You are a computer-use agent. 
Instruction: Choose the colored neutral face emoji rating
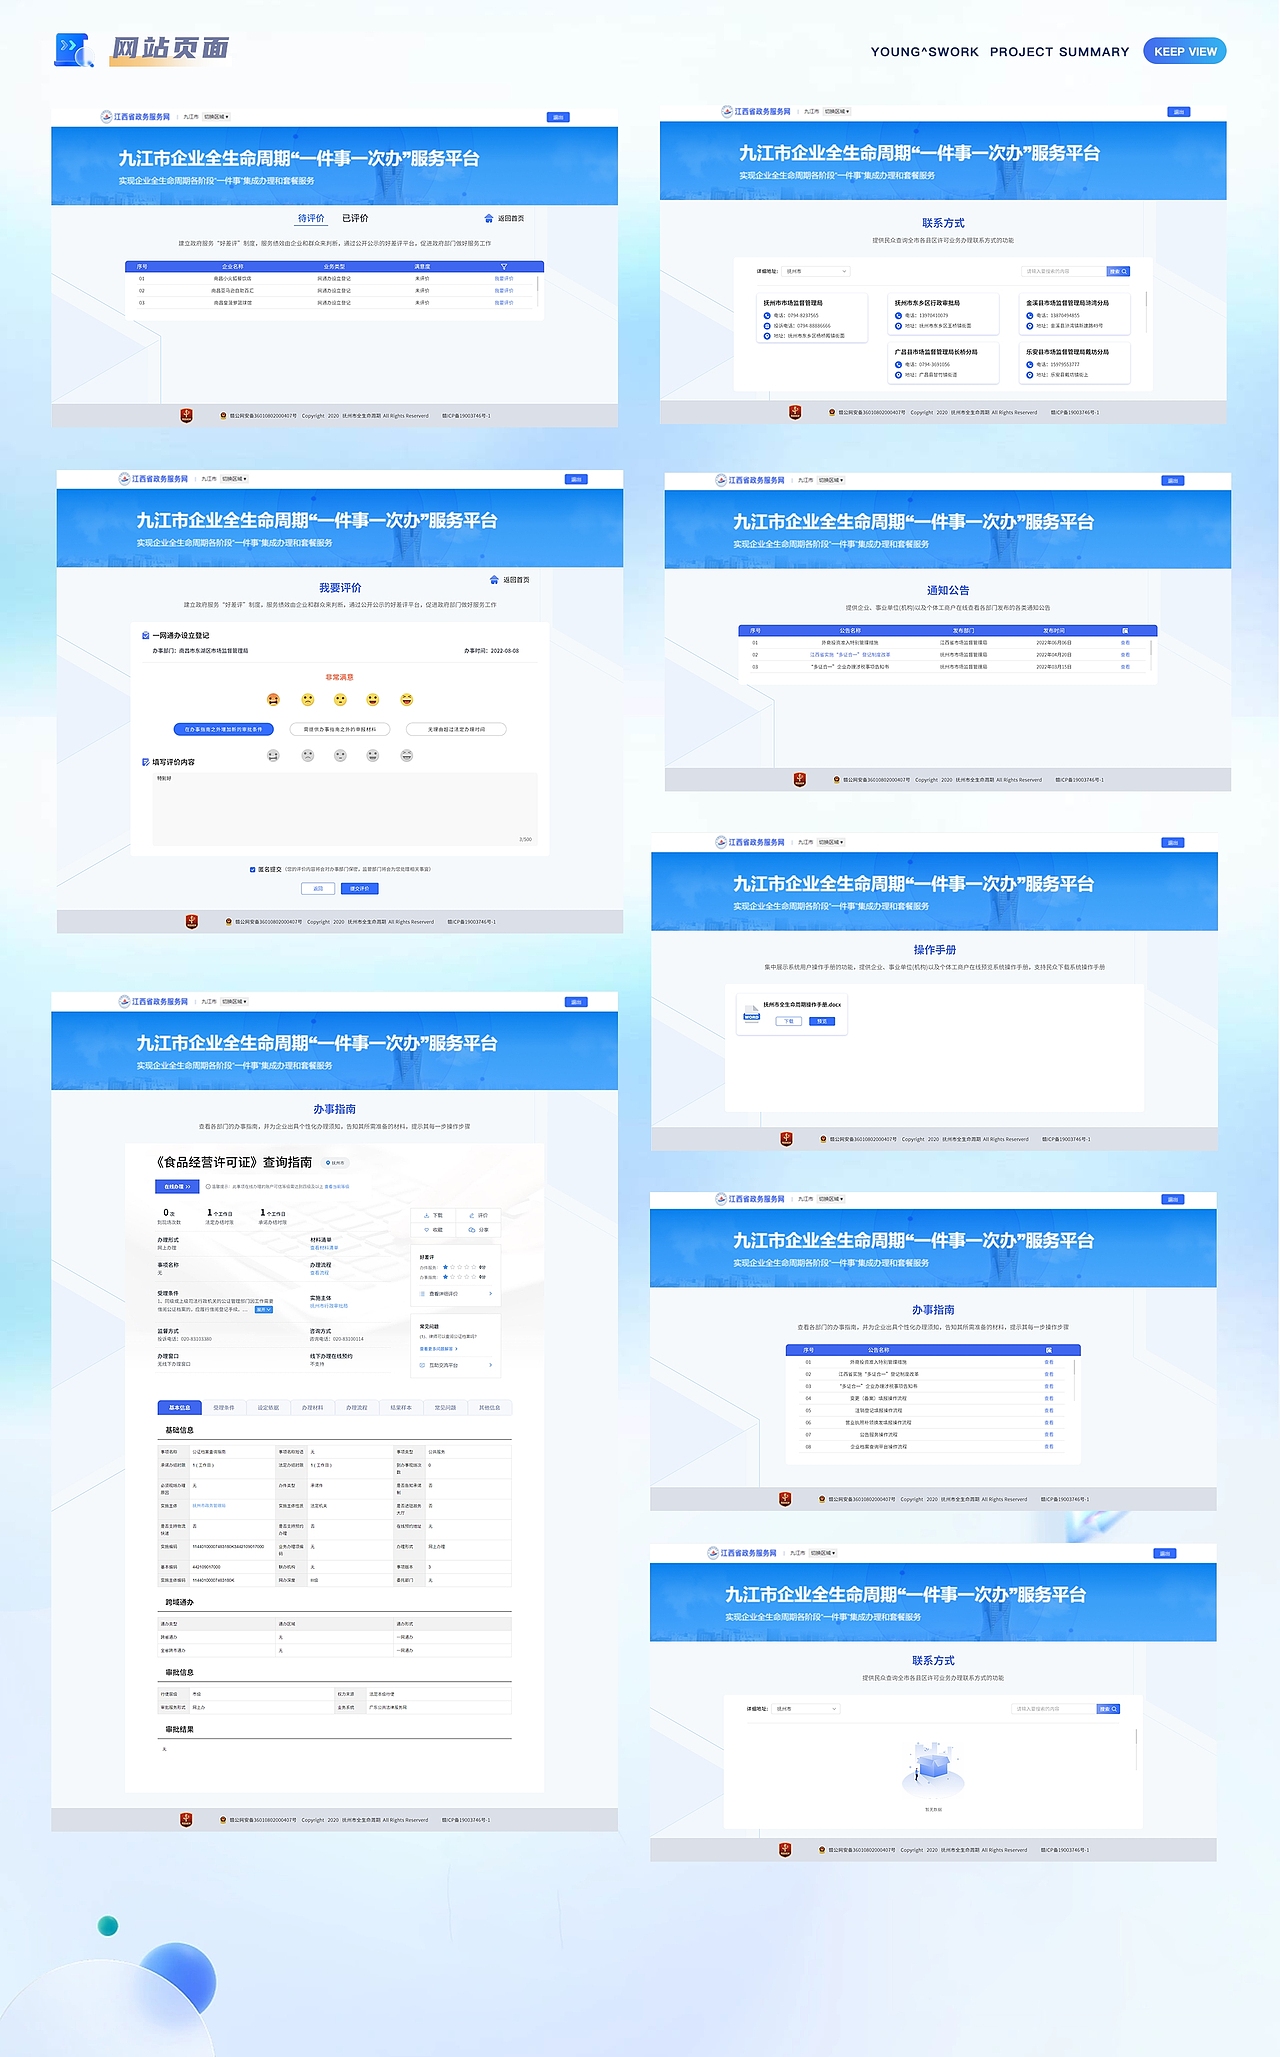pyautogui.click(x=340, y=700)
